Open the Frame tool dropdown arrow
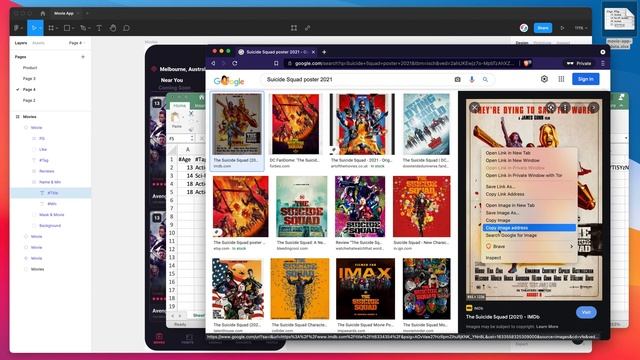Image resolution: width=640 pixels, height=360 pixels. pyautogui.click(x=57, y=28)
